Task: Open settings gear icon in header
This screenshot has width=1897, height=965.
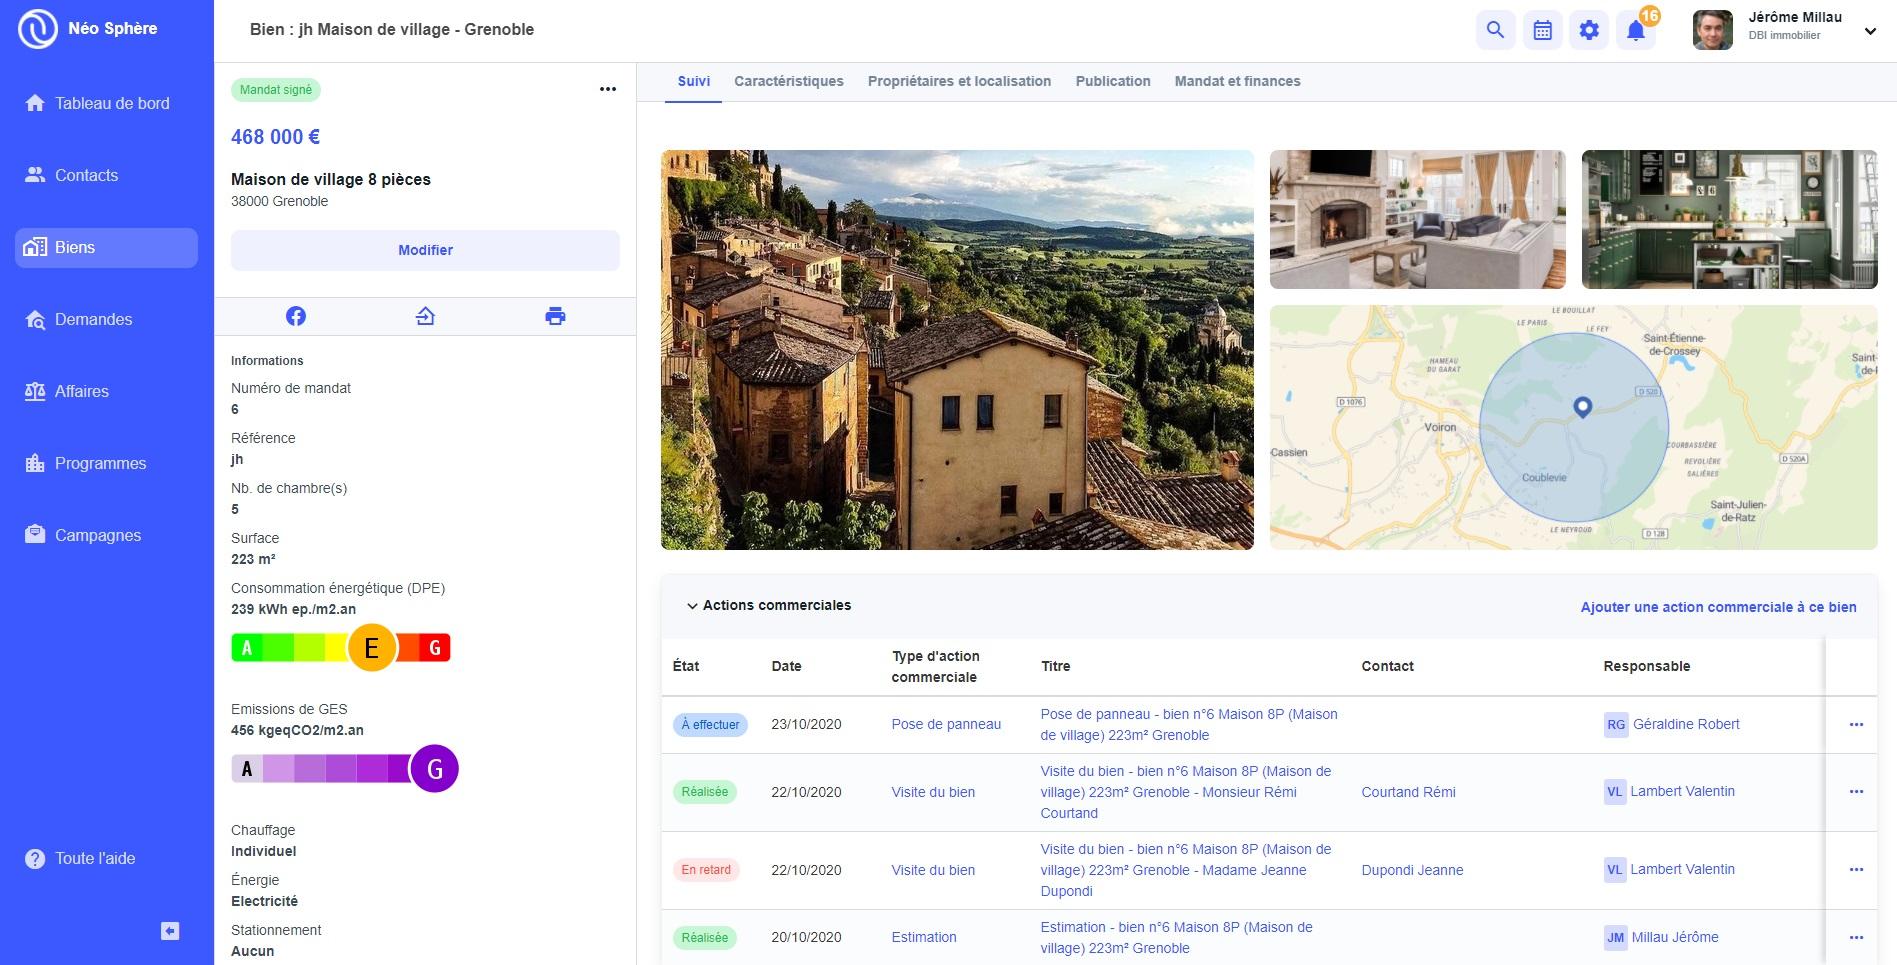Action: point(1589,30)
